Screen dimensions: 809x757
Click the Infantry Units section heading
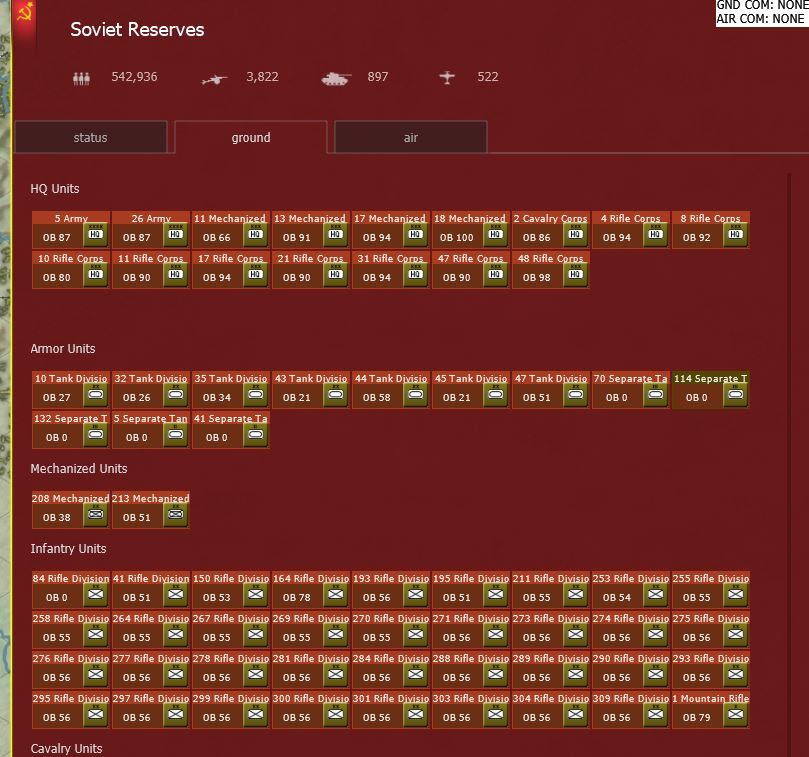(x=68, y=549)
